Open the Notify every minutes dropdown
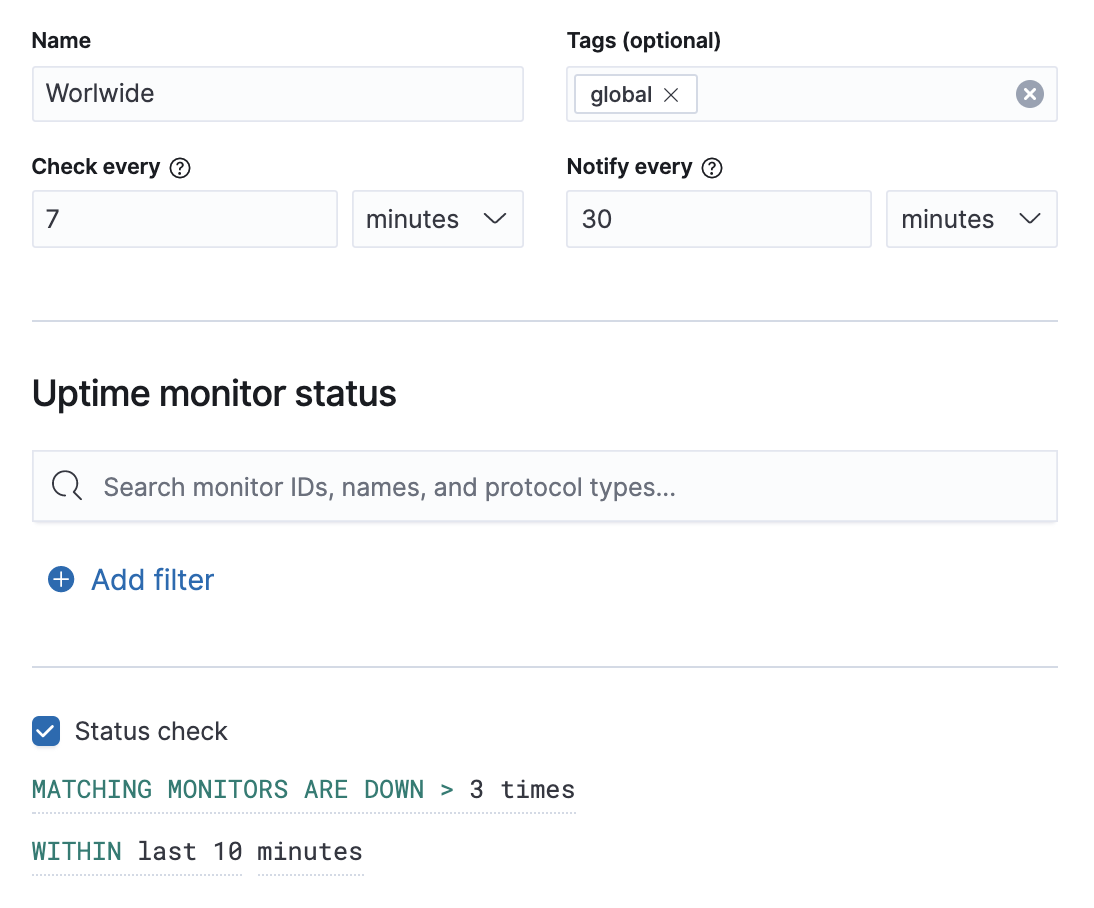 (971, 218)
